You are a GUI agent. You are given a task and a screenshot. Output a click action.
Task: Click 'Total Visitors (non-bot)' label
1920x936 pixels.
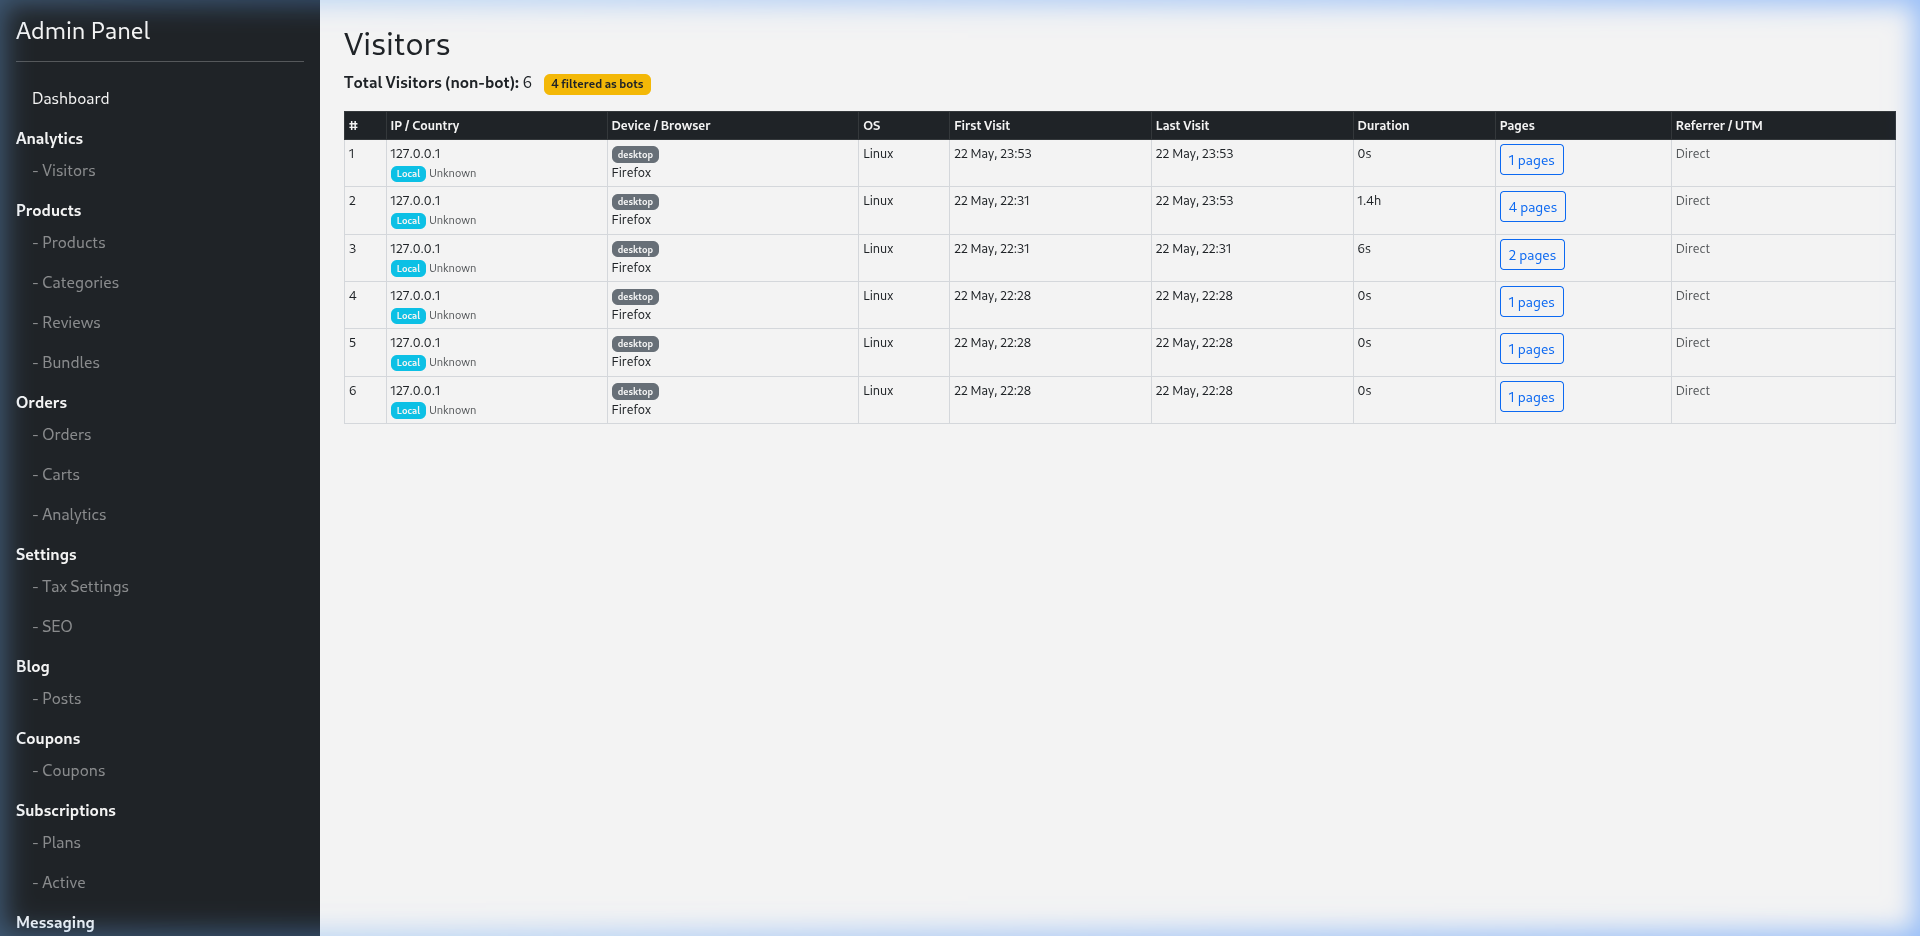(x=431, y=83)
